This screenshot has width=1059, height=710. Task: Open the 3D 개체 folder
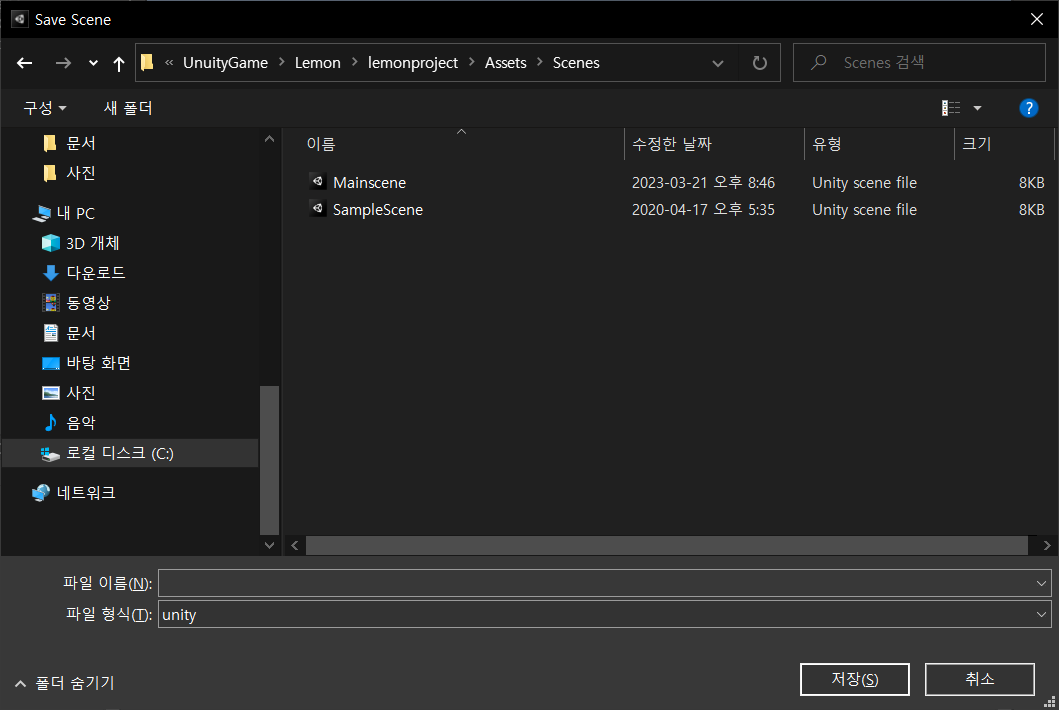92,243
